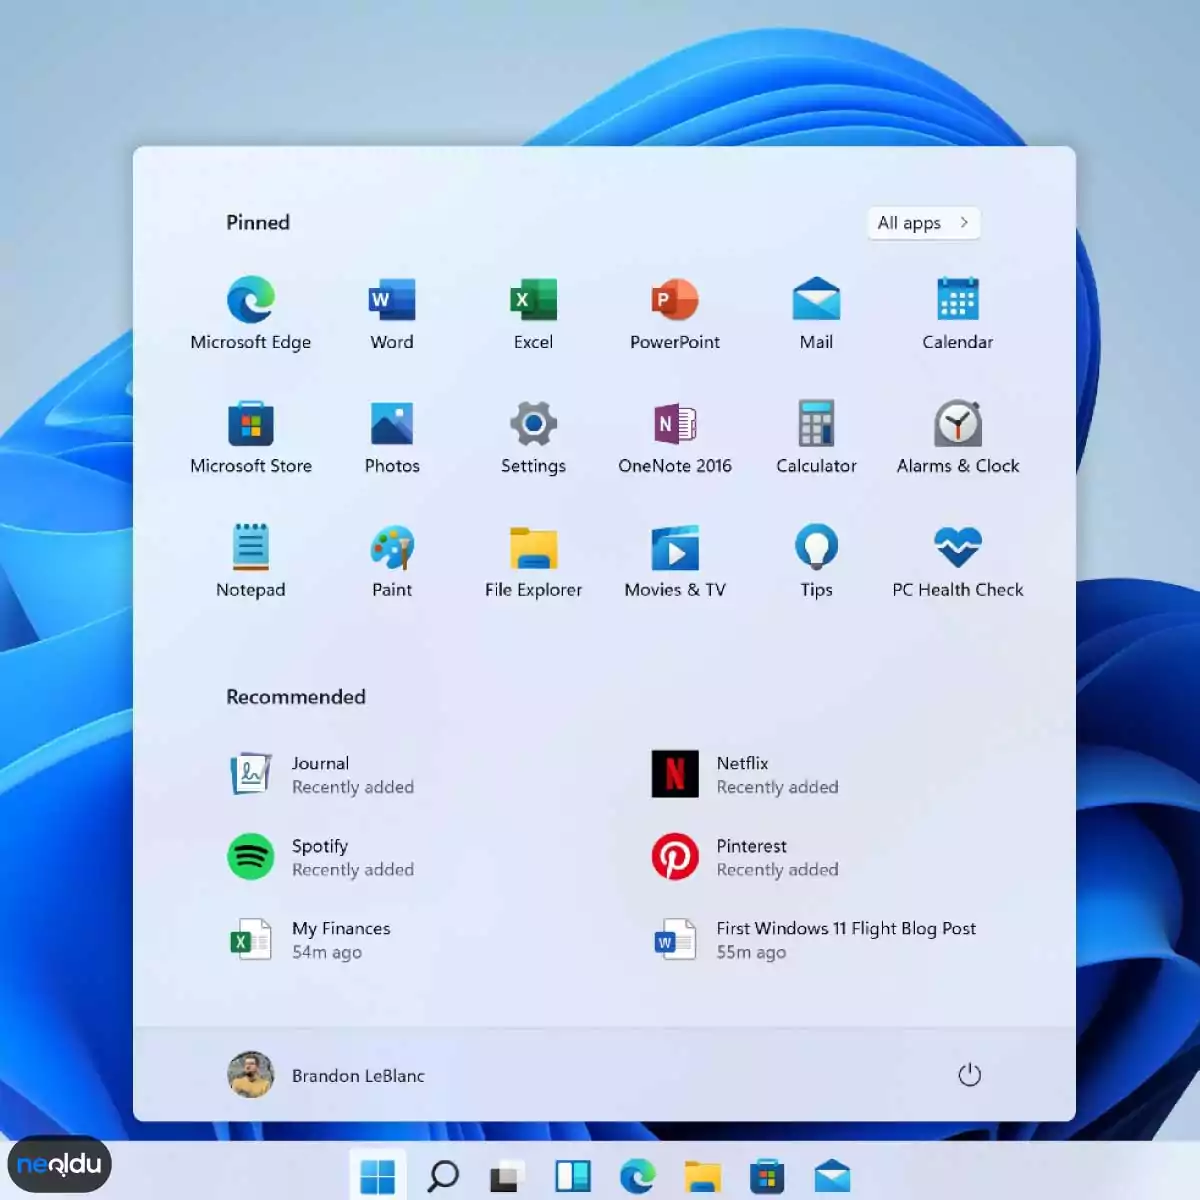Click the taskbar Search magnifier

point(442,1176)
